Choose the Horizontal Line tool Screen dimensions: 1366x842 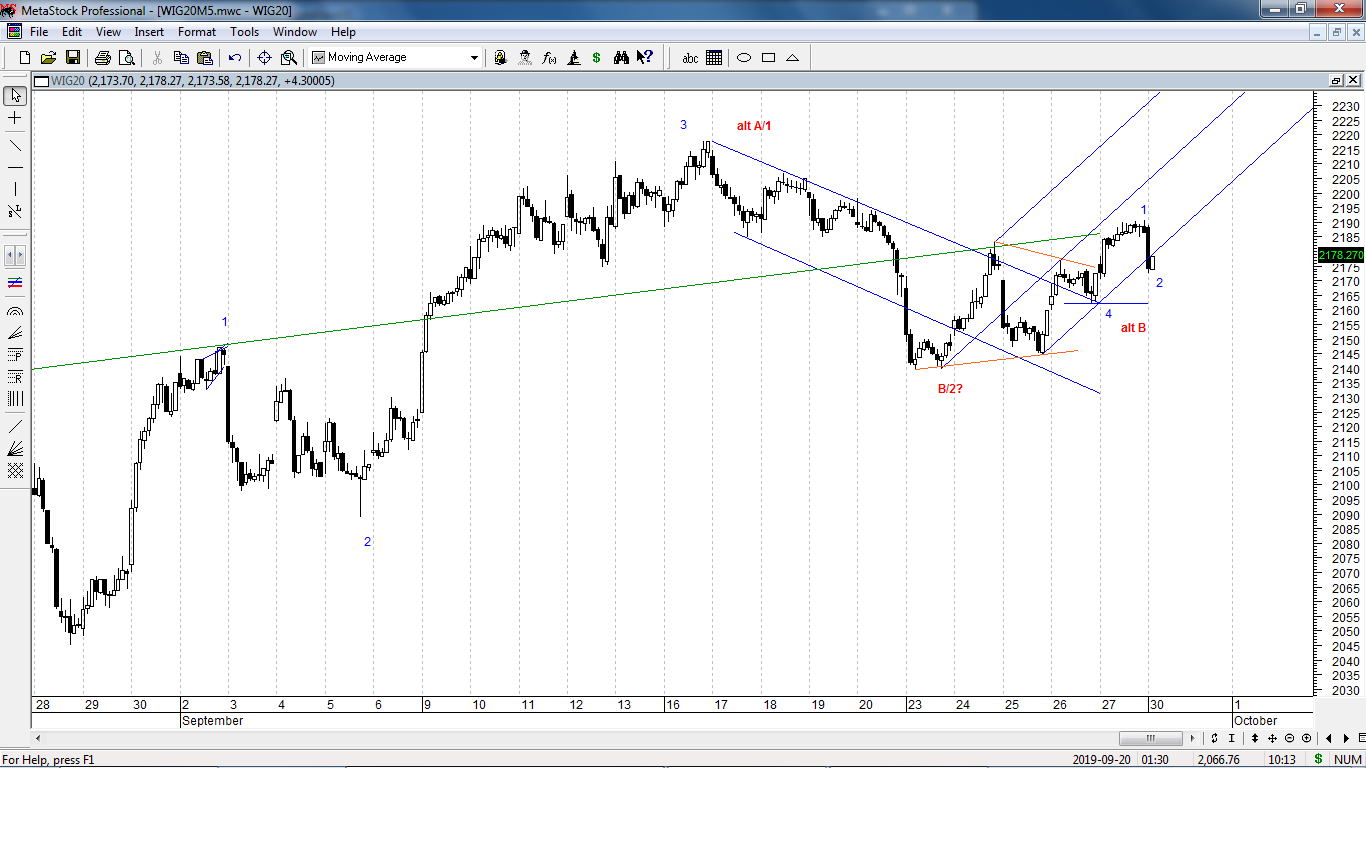[15, 167]
